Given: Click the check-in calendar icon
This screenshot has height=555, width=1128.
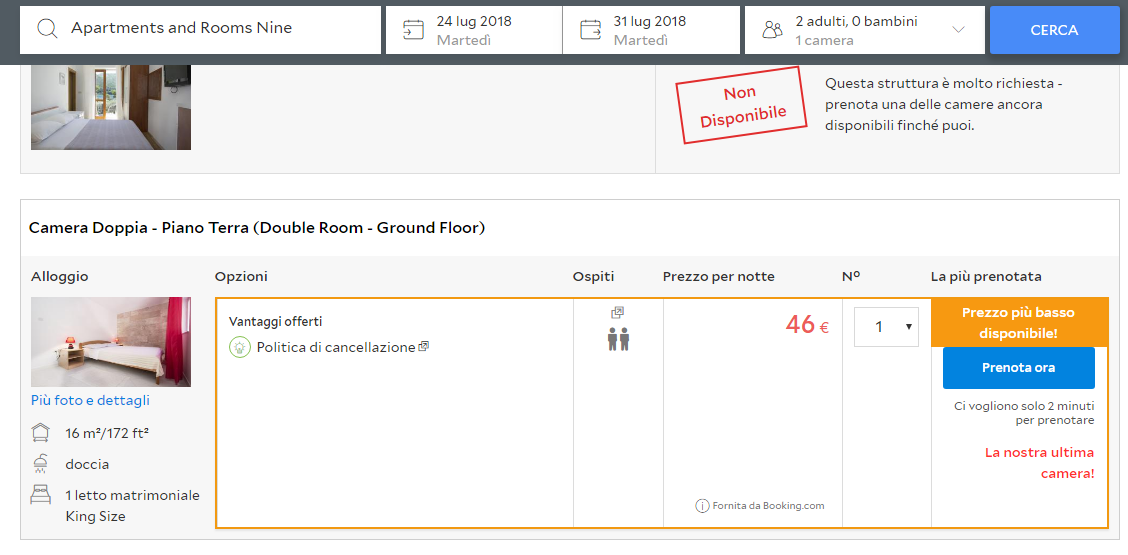Looking at the screenshot, I should pos(413,30).
